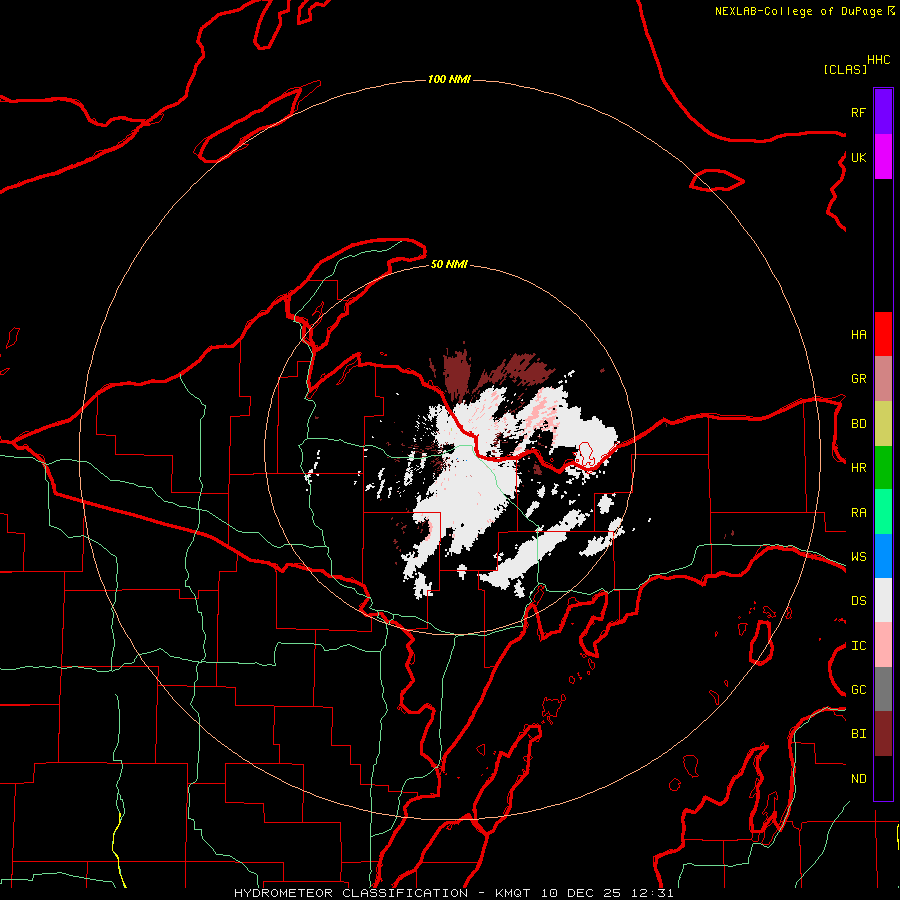Click the NEXLAB-College of DuPage credit

pyautogui.click(x=798, y=11)
